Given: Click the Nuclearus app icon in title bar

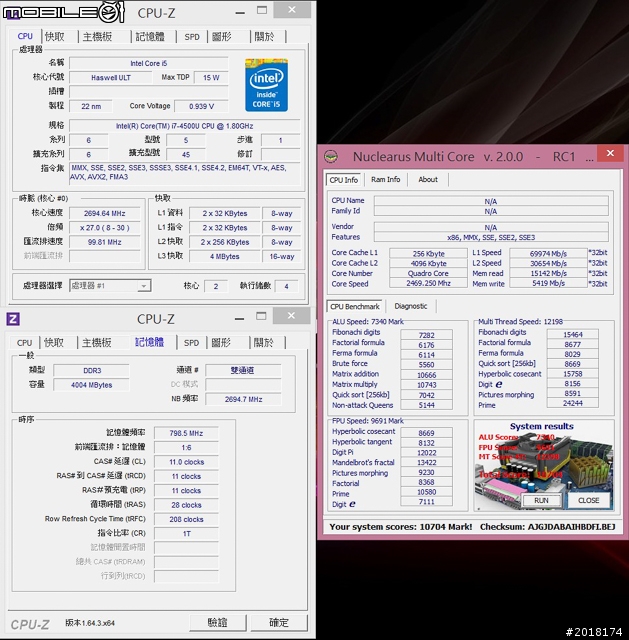Looking at the screenshot, I should pos(331,156).
